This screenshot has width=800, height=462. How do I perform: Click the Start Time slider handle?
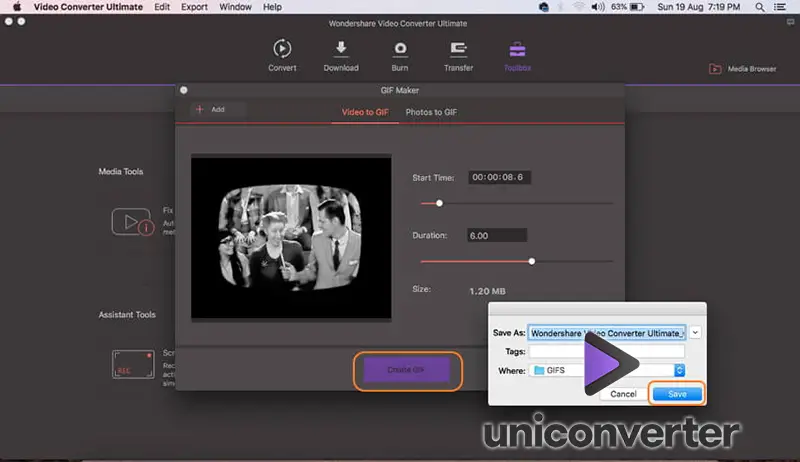[439, 203]
